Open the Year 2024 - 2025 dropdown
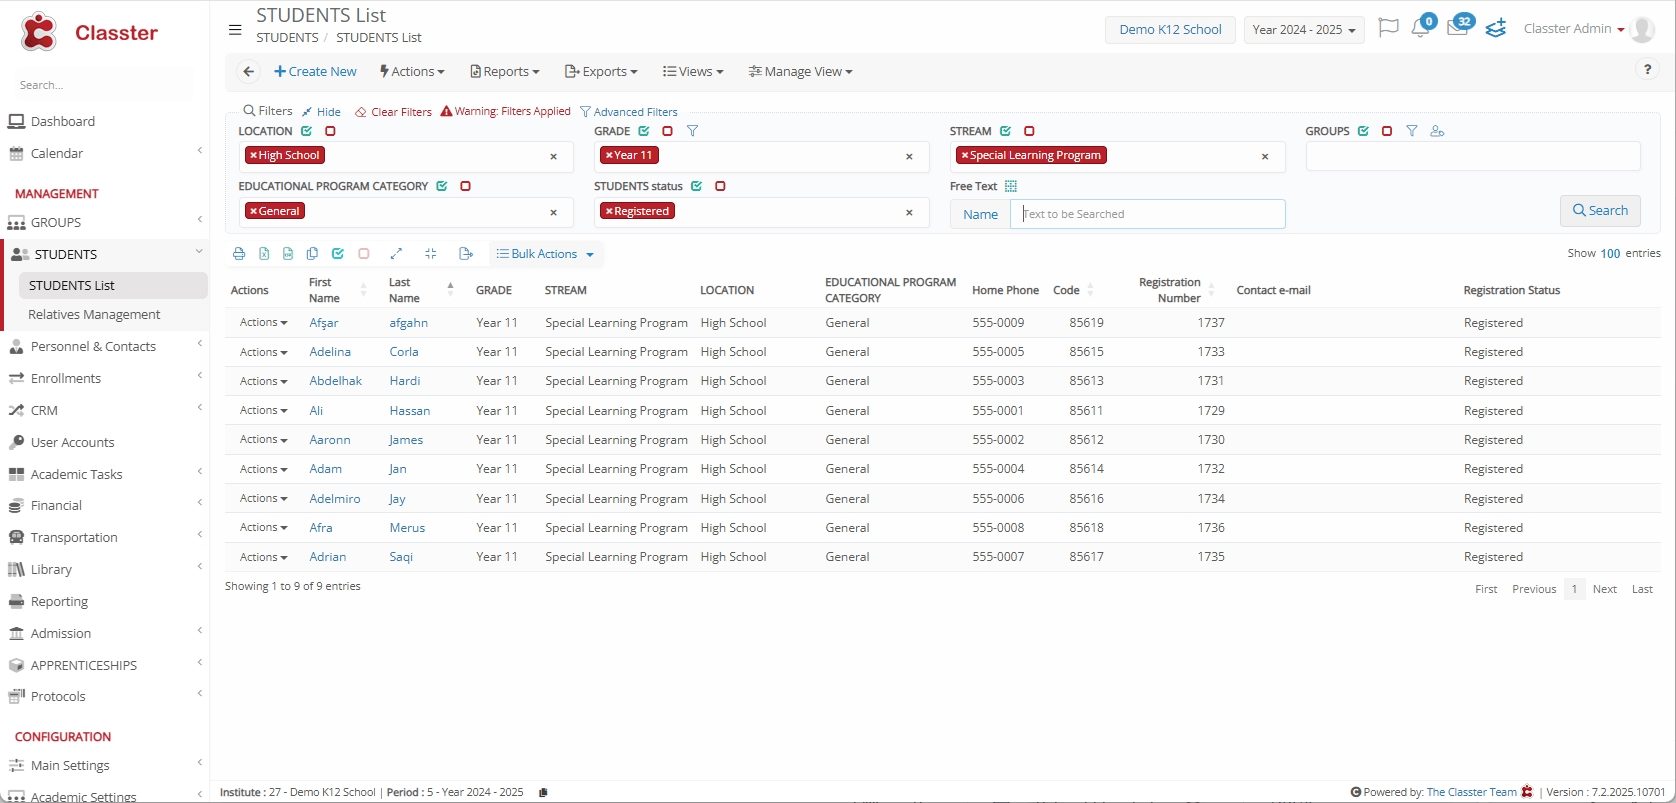Viewport: 1676px width, 803px height. point(1303,30)
